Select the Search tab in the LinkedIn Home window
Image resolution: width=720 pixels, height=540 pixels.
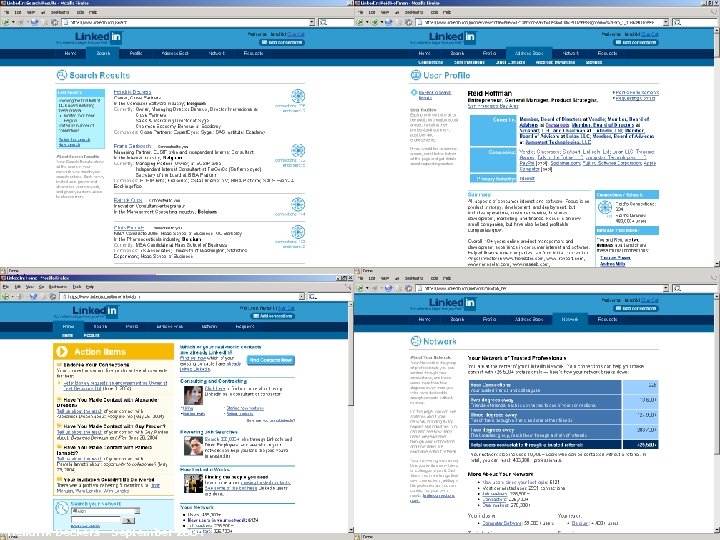(x=100, y=326)
